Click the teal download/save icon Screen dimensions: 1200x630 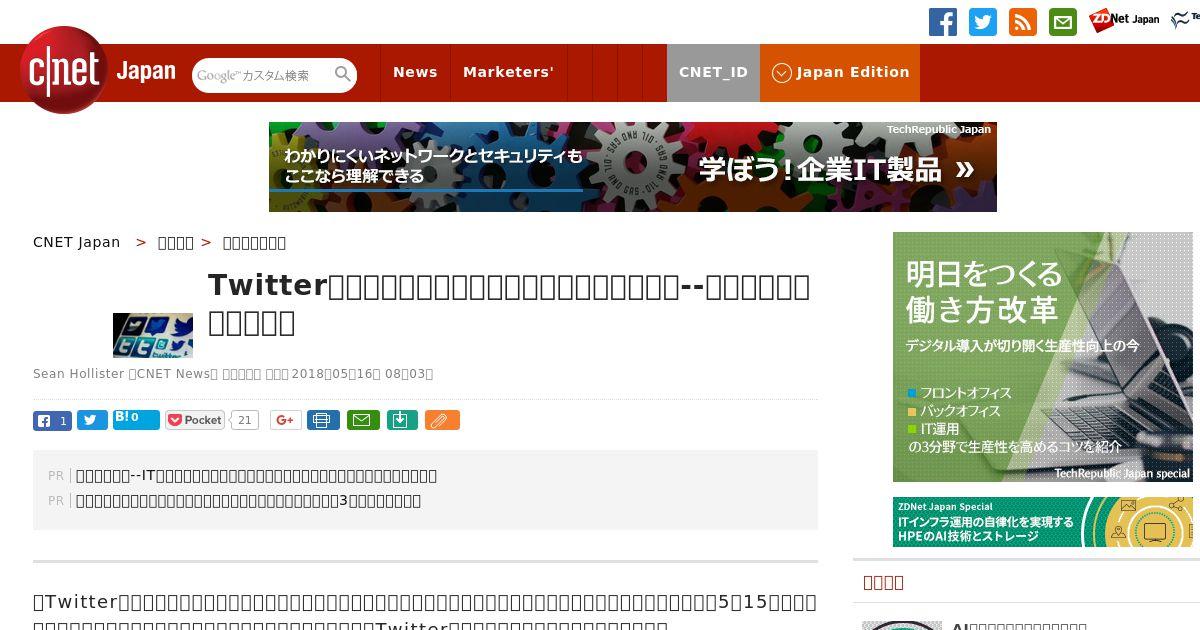(x=401, y=420)
